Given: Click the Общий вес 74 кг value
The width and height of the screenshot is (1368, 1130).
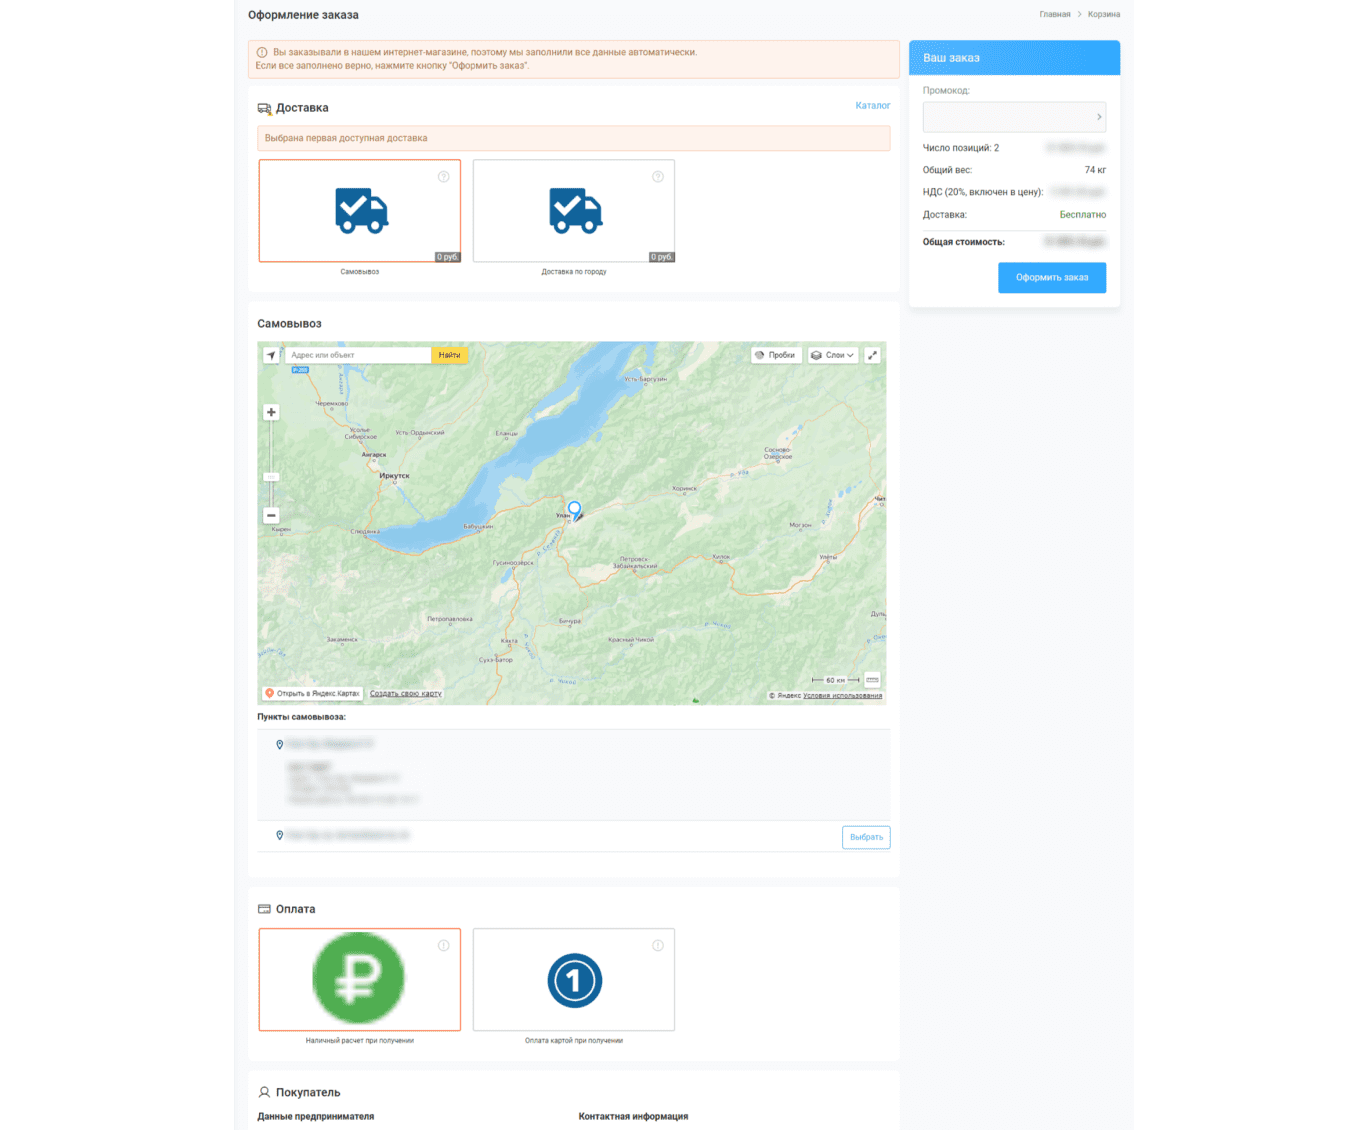Looking at the screenshot, I should (1095, 170).
